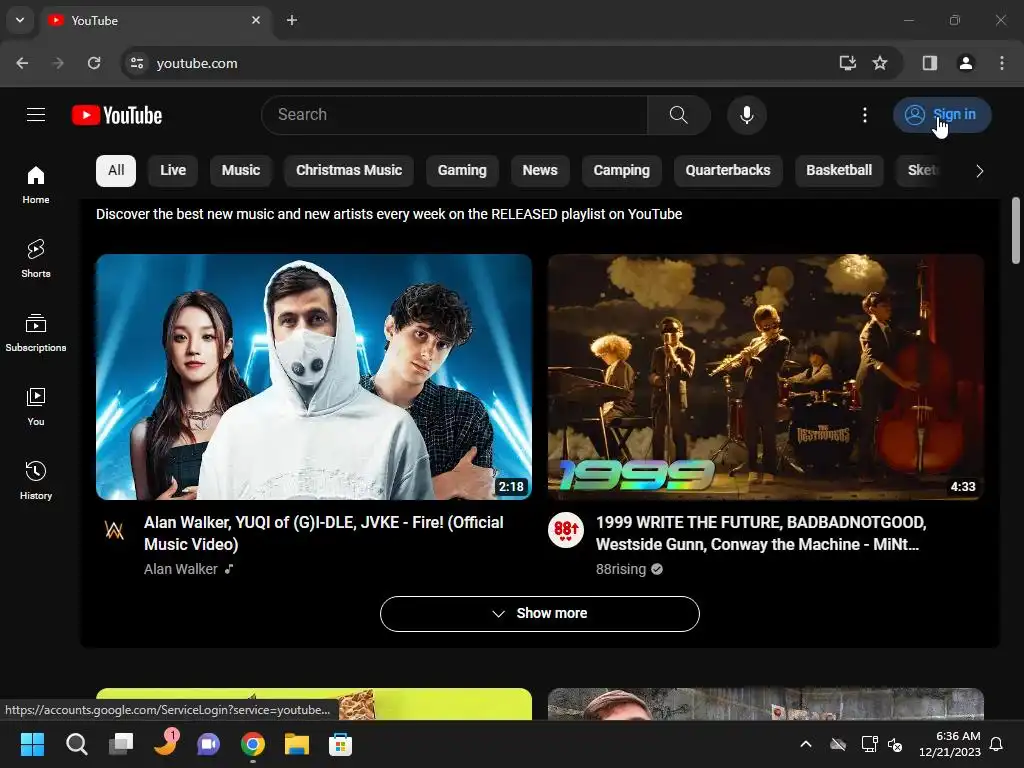Toggle the Chrome side panel
Screen dimensions: 1024x768
pyautogui.click(x=929, y=63)
